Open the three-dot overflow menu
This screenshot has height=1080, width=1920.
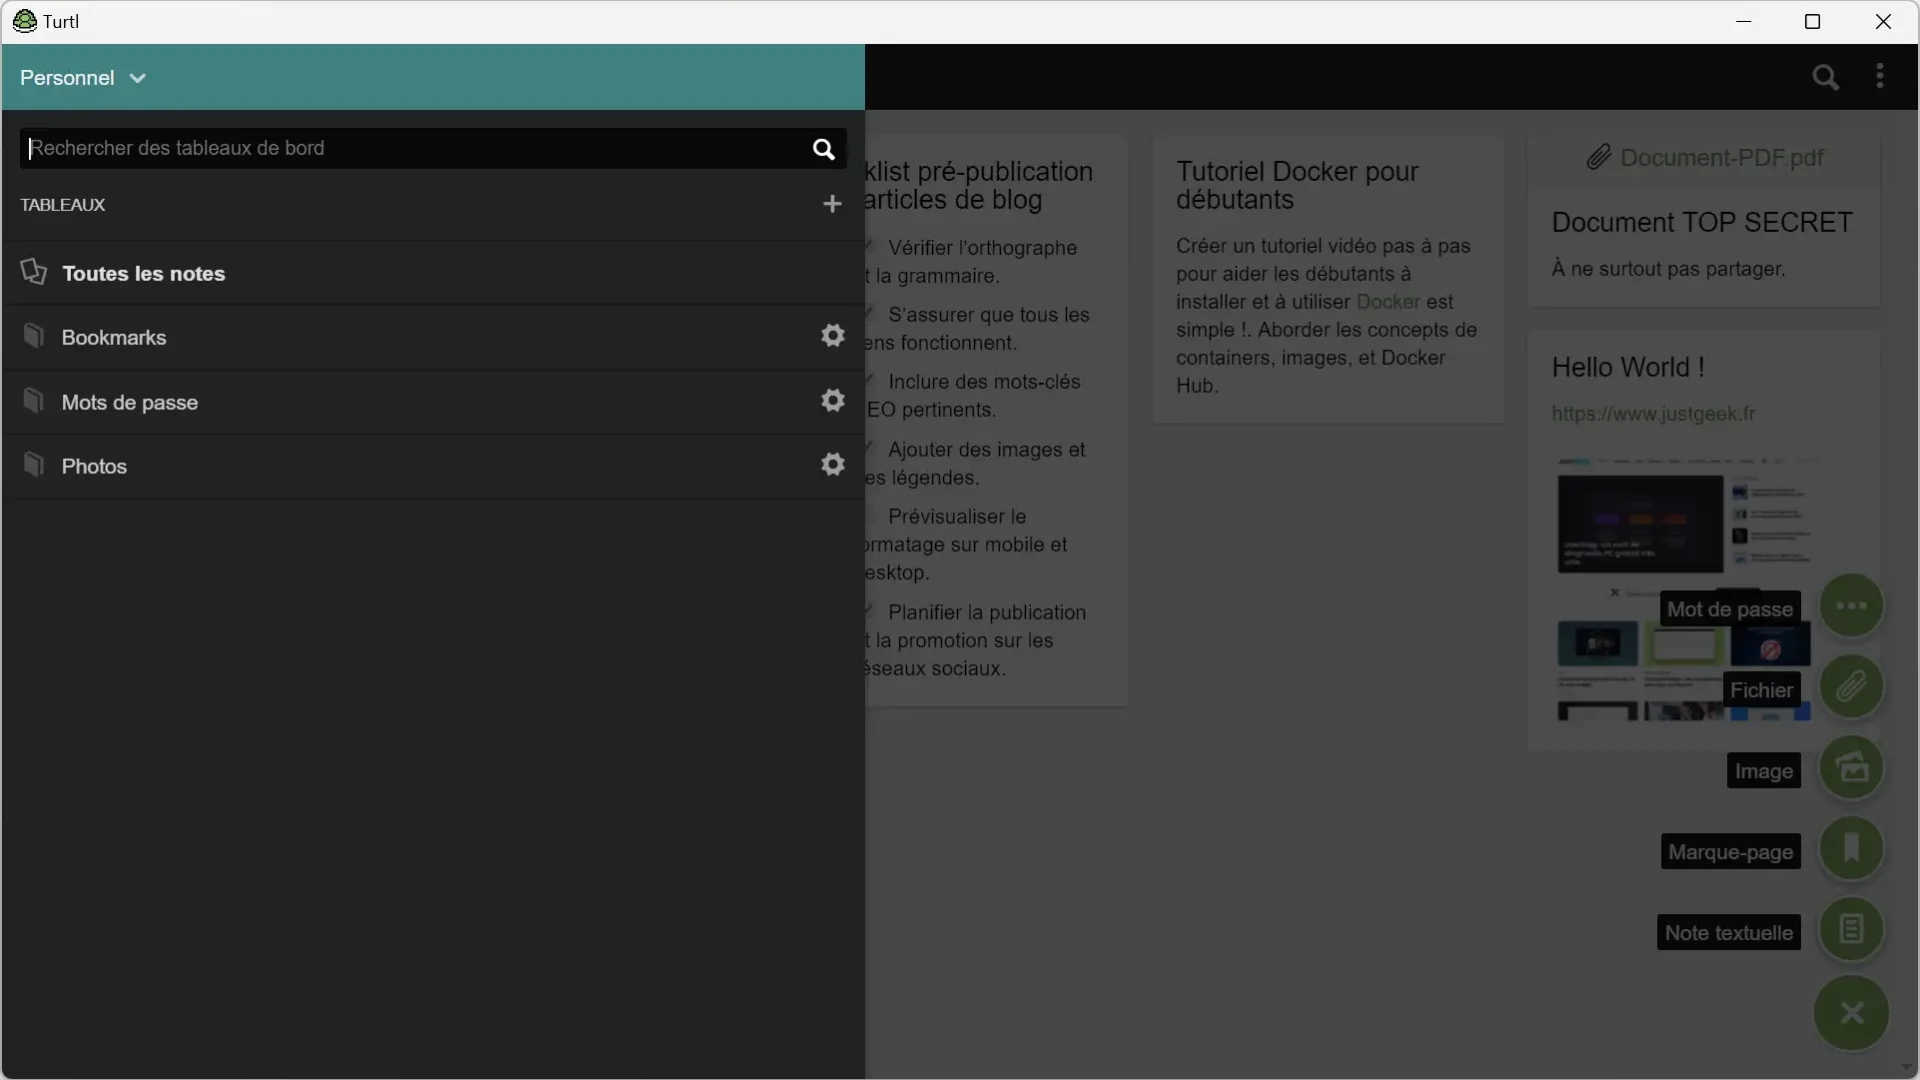[1880, 76]
